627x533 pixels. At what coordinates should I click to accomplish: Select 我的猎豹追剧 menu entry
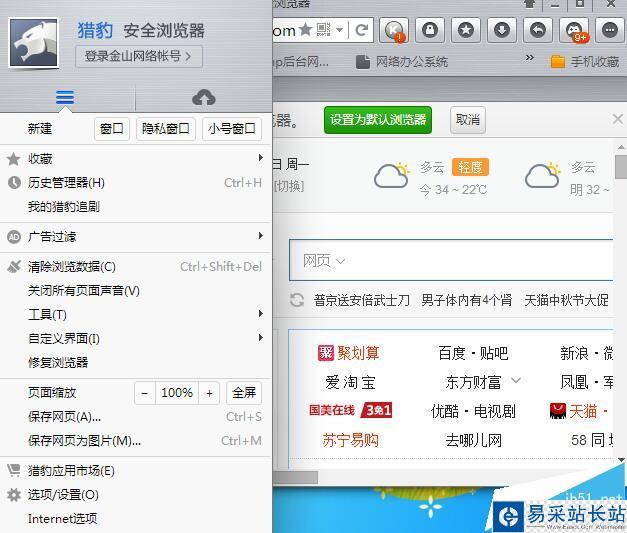136,207
